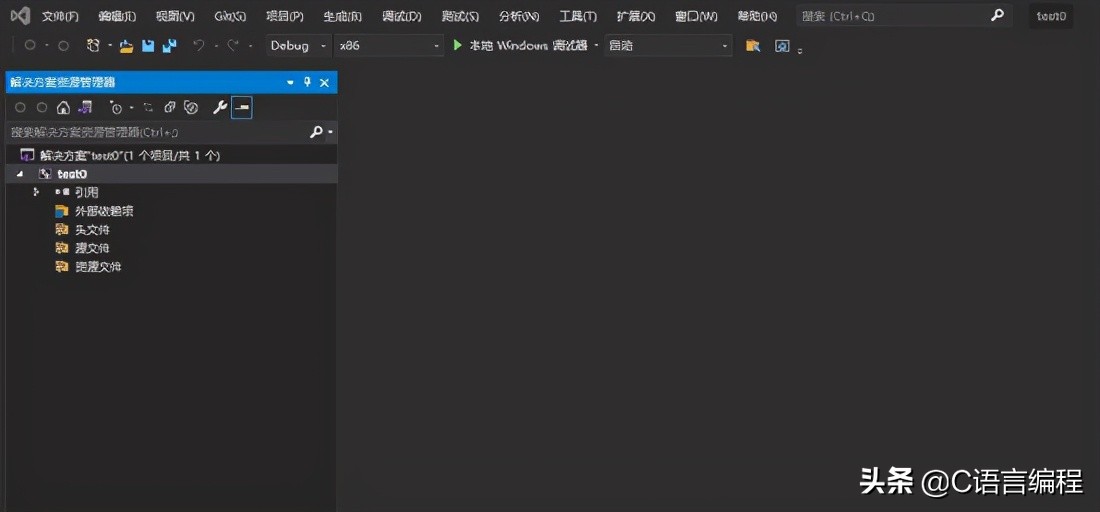Screen dimensions: 1100x512
Task: Click Pending Changes Filter clock icon
Action: (x=116, y=107)
